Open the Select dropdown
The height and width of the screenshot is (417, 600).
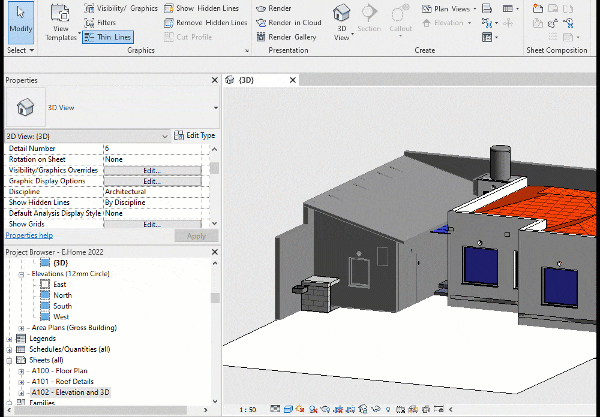pos(21,50)
